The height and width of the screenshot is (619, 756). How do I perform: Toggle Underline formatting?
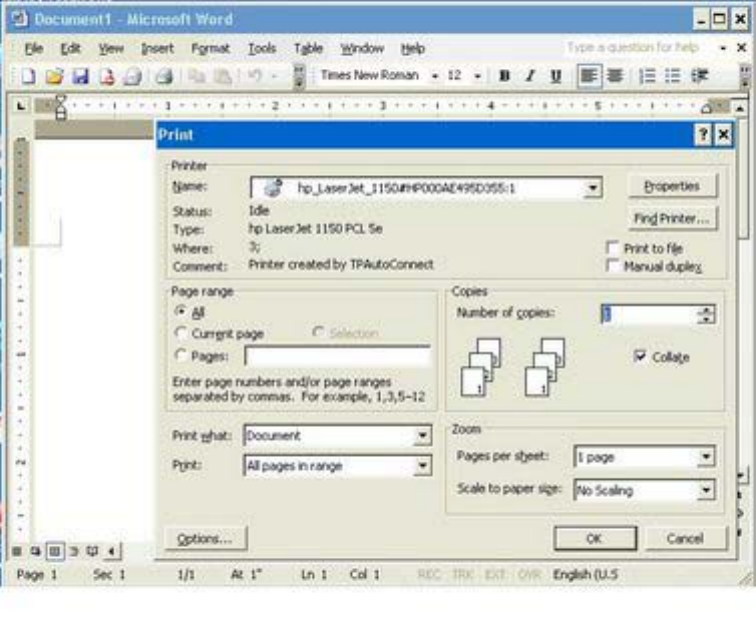pos(555,76)
